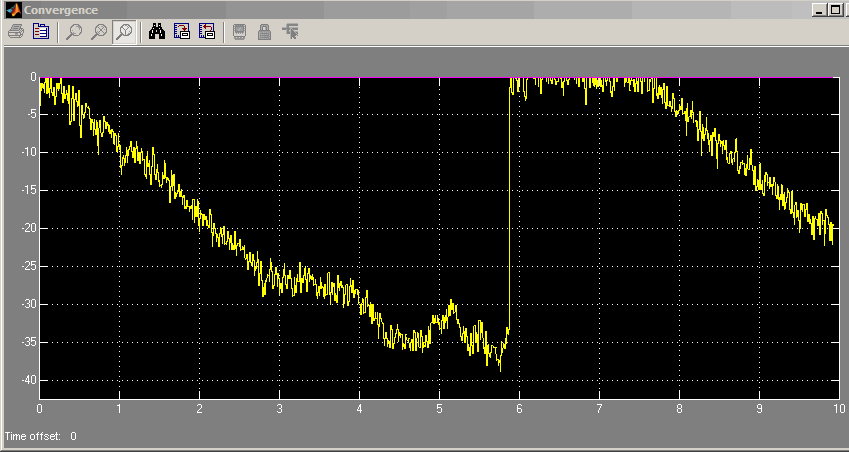Maximize the Convergence scope window
849x452 pixels.
click(x=835, y=10)
